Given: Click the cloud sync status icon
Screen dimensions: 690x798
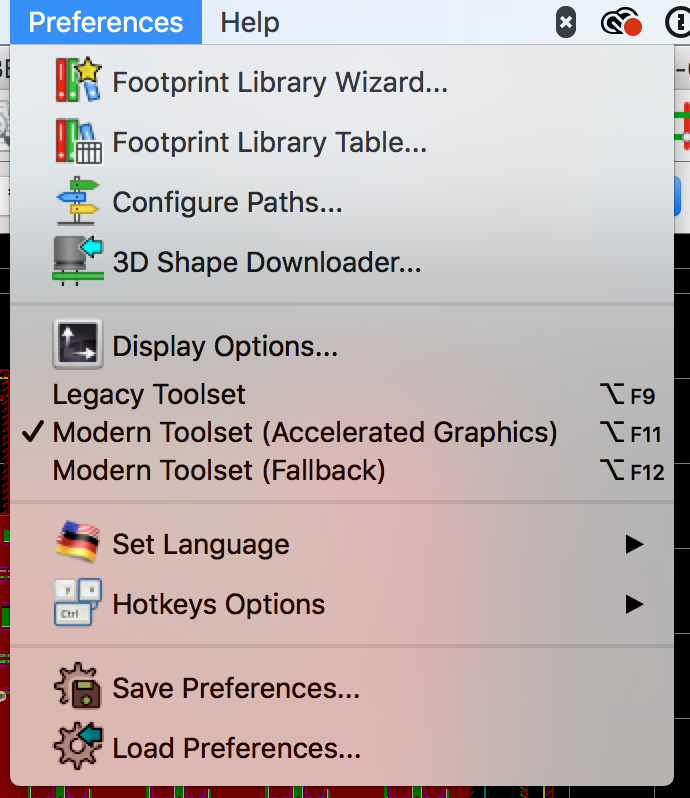Looking at the screenshot, I should tap(620, 23).
